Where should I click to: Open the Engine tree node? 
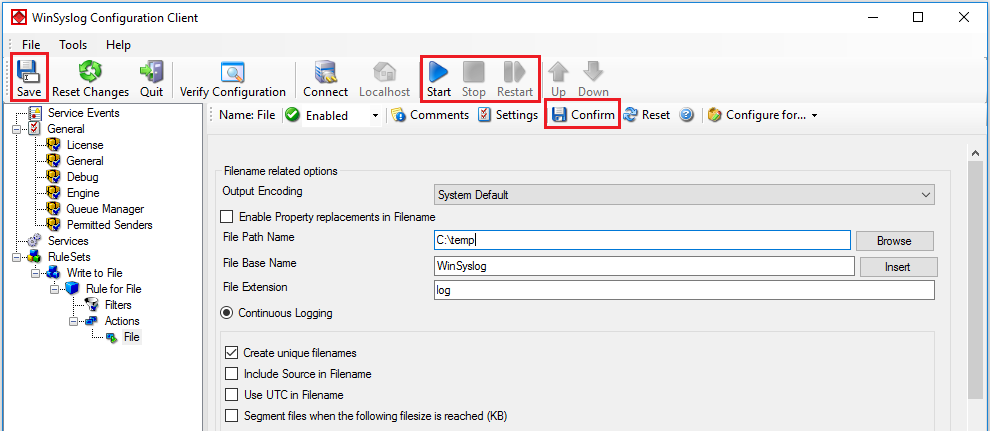point(83,193)
